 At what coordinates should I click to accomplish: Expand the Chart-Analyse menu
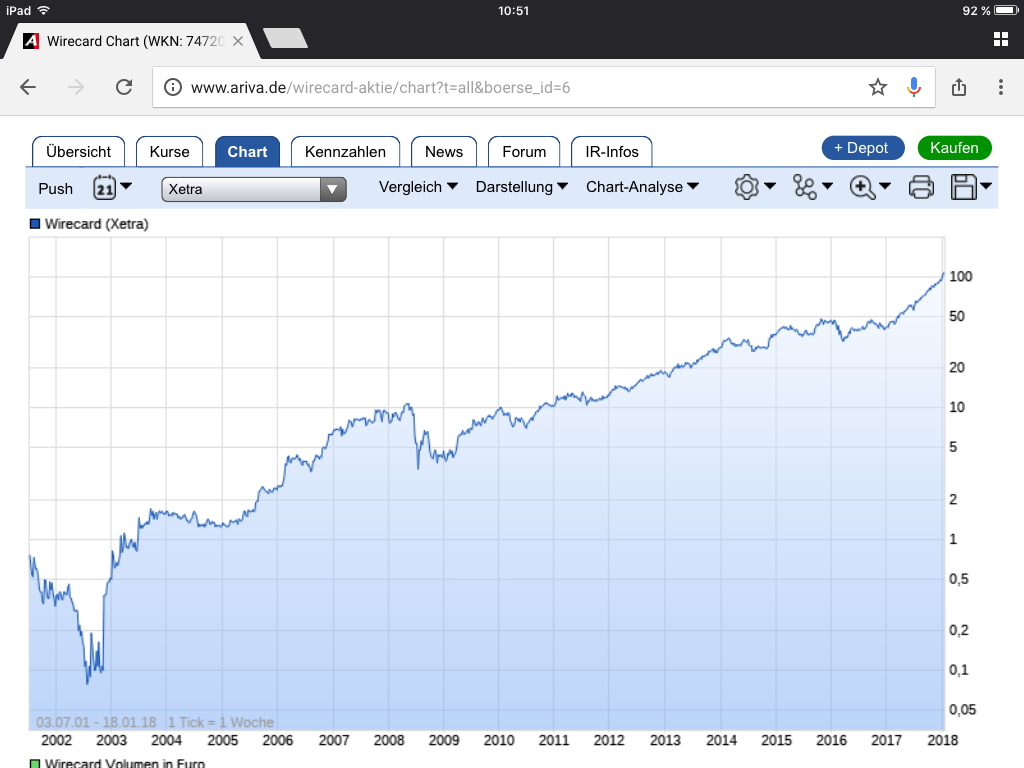[642, 187]
